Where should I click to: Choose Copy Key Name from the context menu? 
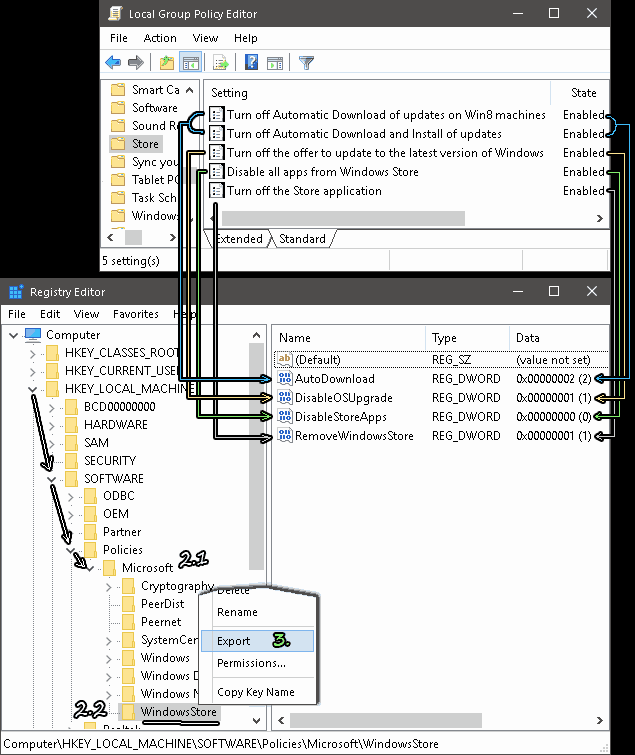click(x=257, y=692)
